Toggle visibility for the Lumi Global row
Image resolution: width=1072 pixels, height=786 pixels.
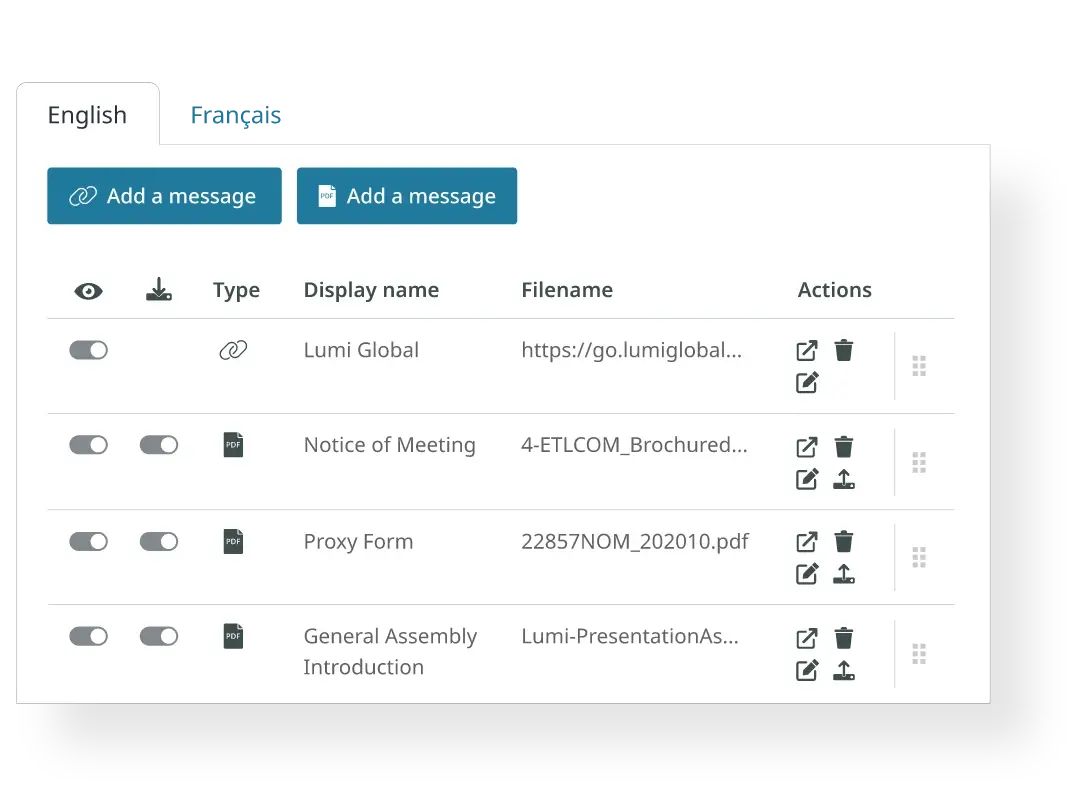(88, 350)
